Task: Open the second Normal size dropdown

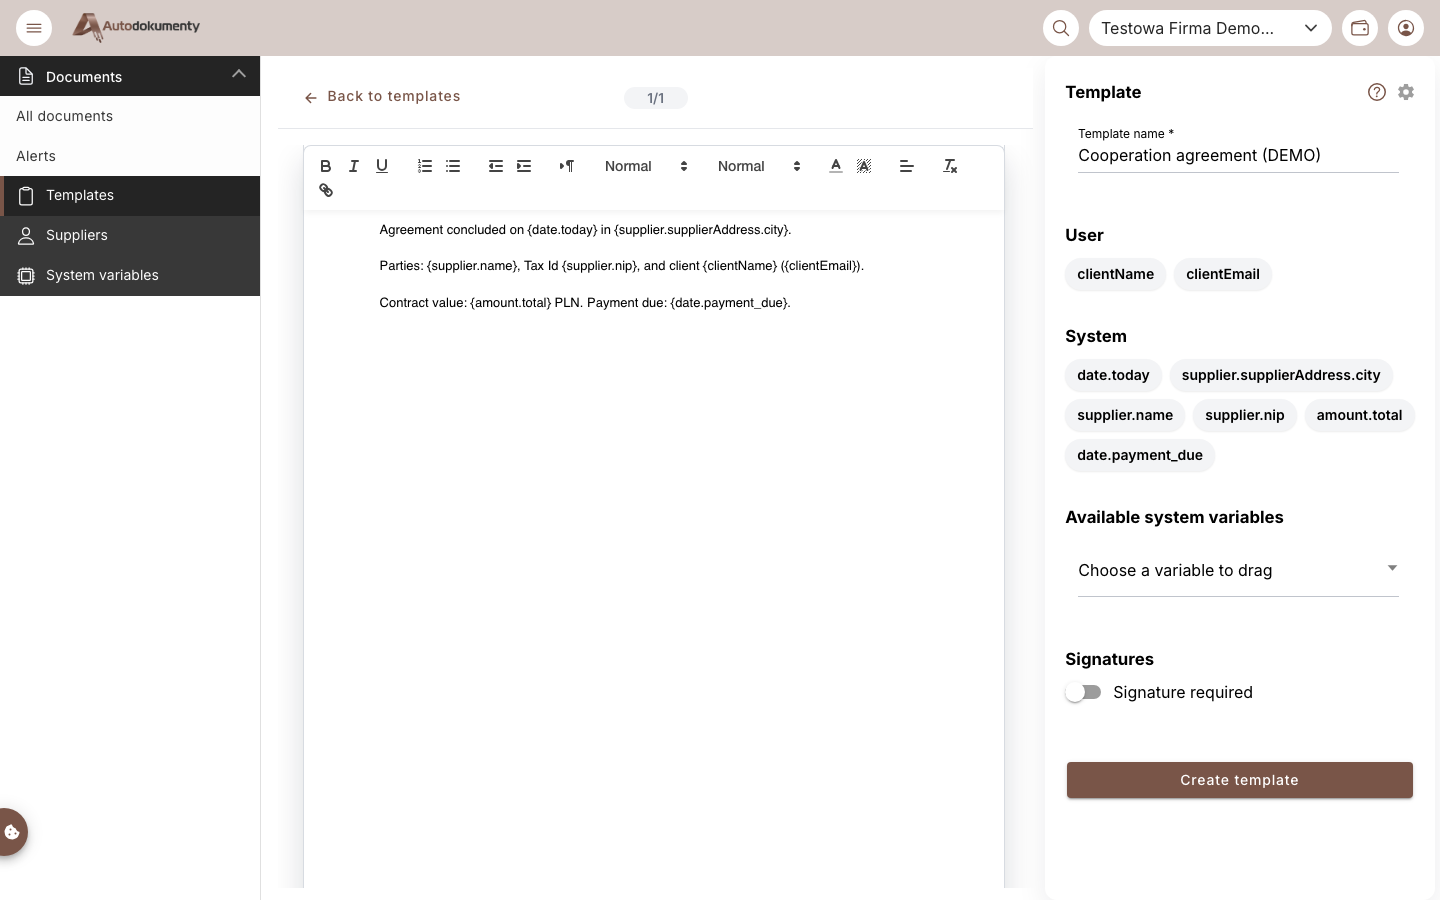Action: [759, 166]
